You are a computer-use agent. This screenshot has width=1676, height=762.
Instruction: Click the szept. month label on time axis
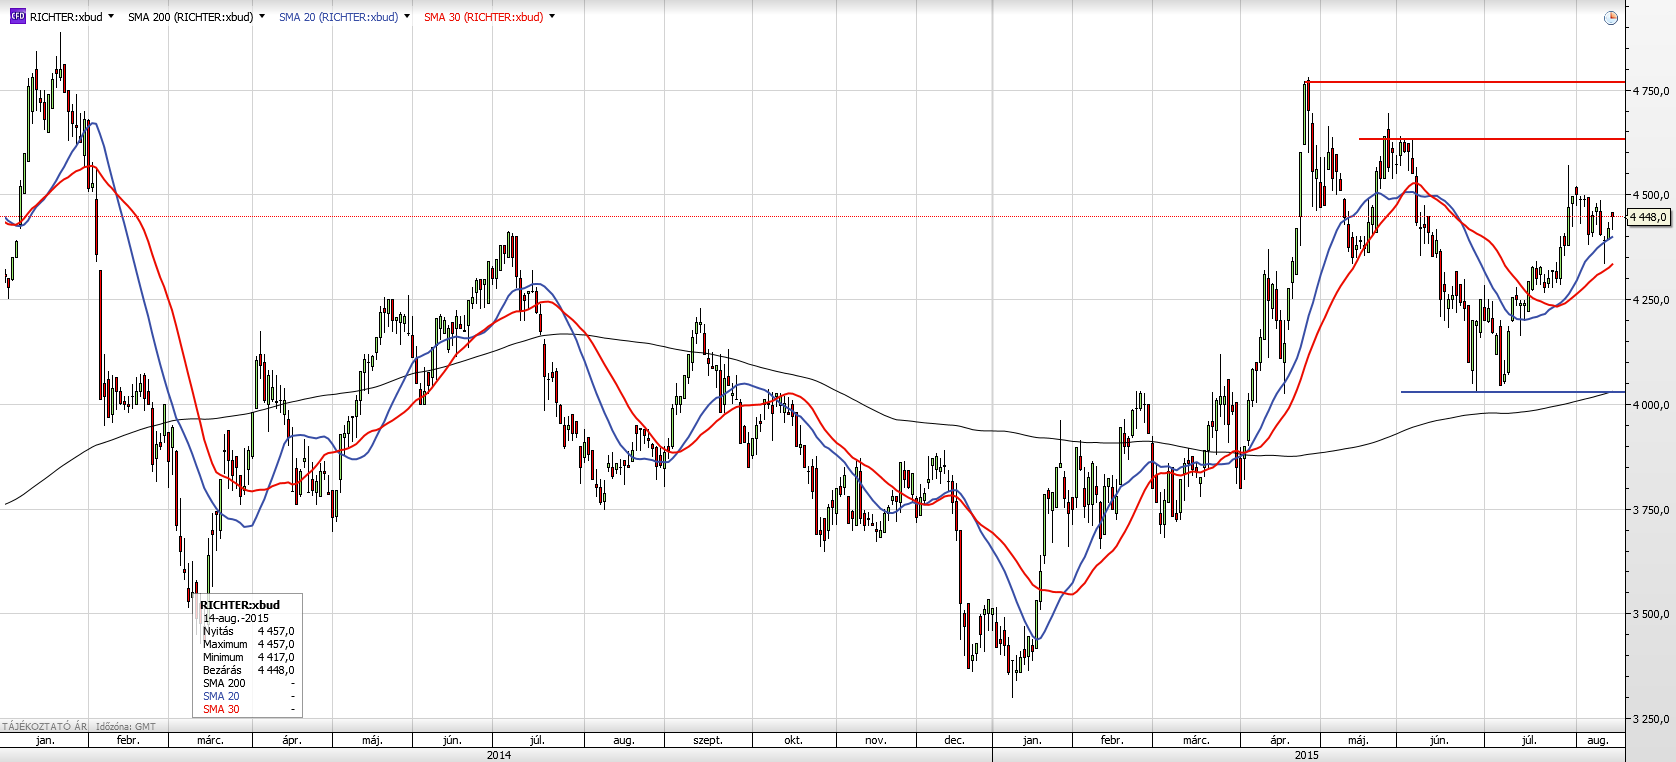point(708,740)
